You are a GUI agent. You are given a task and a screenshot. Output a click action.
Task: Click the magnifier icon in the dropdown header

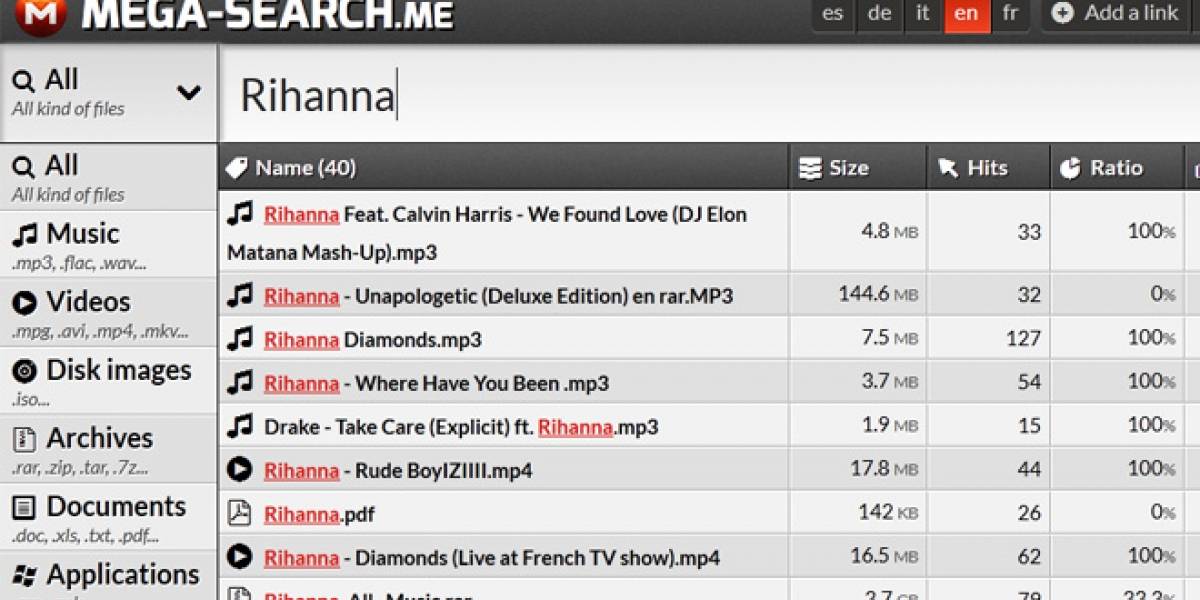tap(23, 81)
